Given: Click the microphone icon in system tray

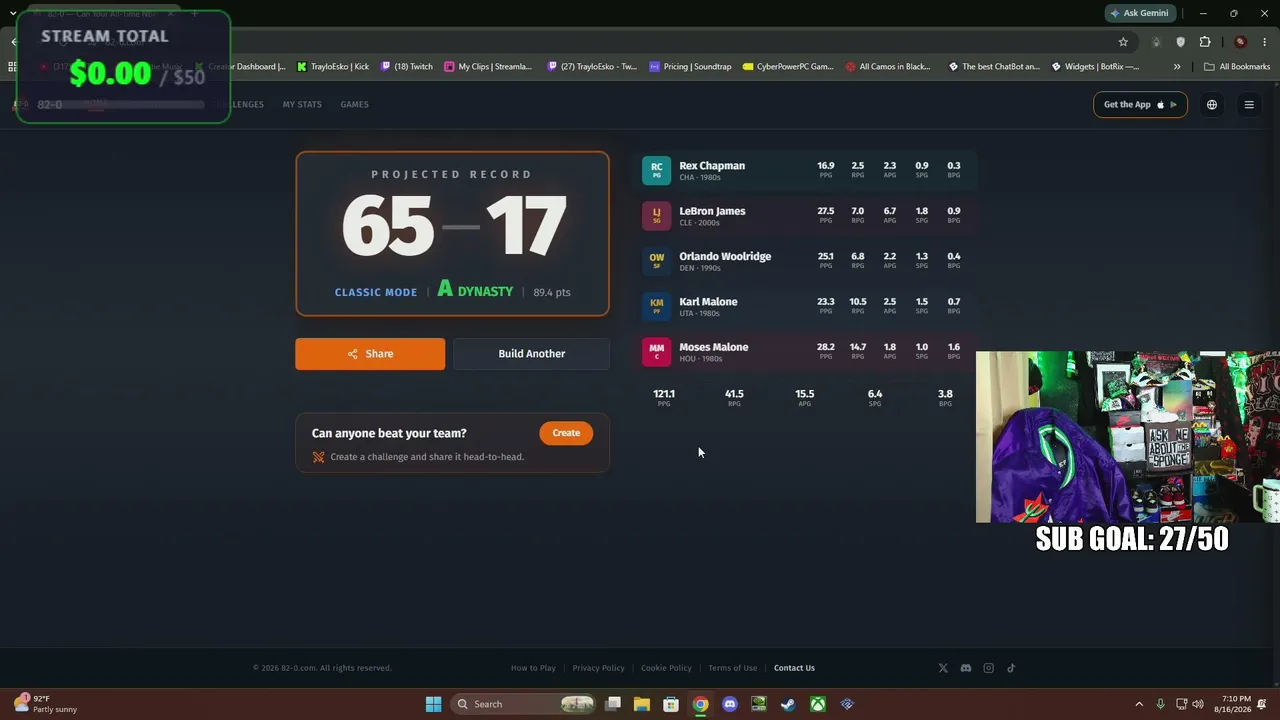Looking at the screenshot, I should (1160, 704).
